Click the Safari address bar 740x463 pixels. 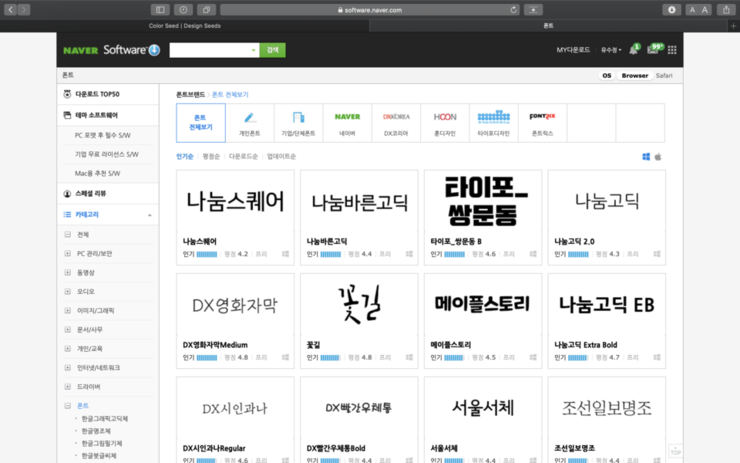click(x=370, y=9)
